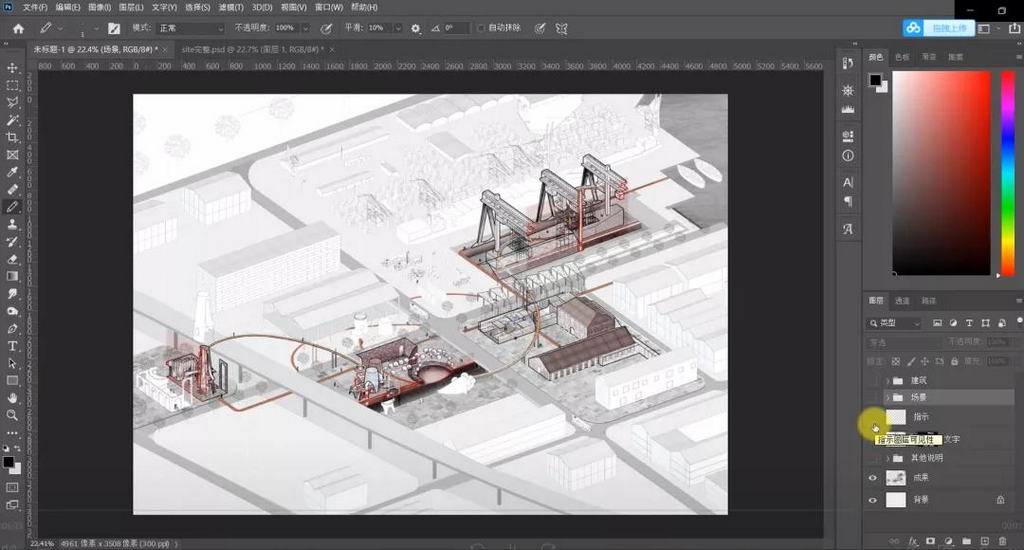The height and width of the screenshot is (550, 1024).
Task: Click the fx layer style icon
Action: [912, 541]
